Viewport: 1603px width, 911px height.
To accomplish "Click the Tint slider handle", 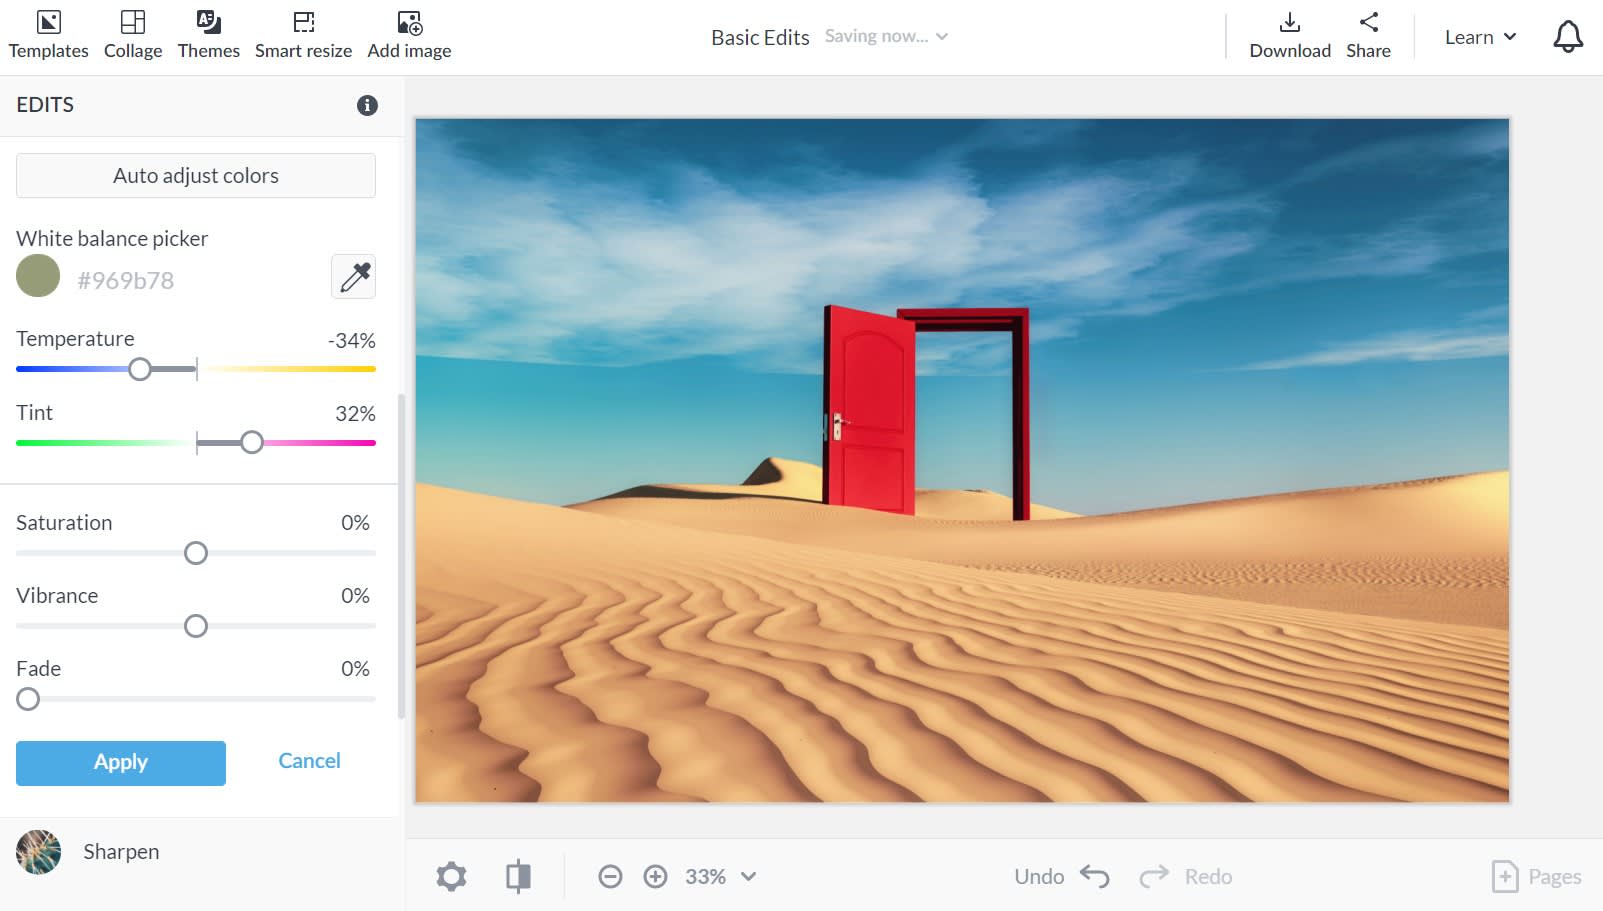I will [252, 442].
